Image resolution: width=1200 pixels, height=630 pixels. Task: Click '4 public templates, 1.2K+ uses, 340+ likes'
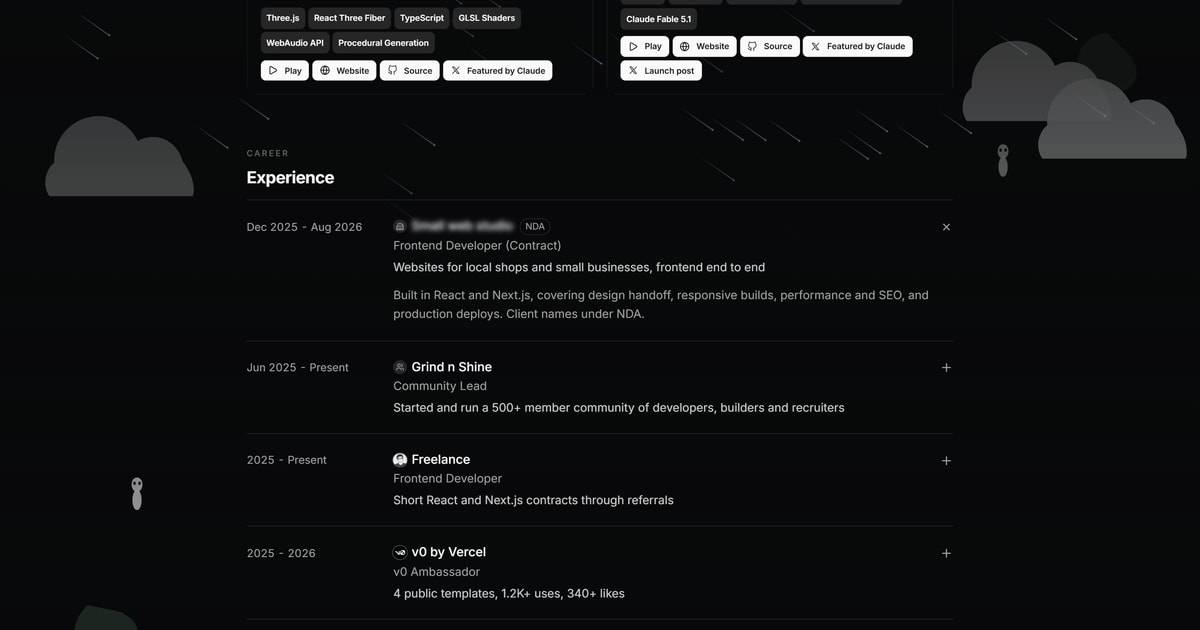tap(509, 594)
